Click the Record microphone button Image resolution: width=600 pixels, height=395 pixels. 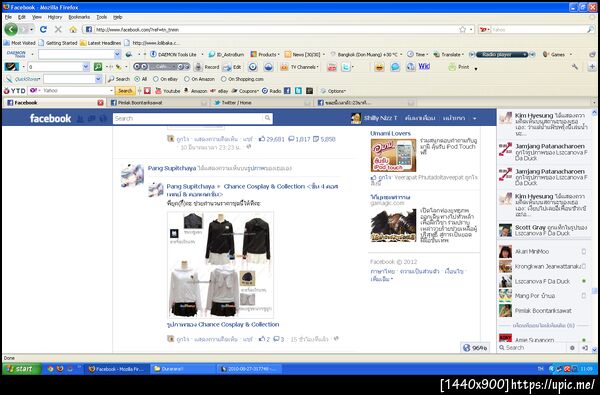point(207,67)
